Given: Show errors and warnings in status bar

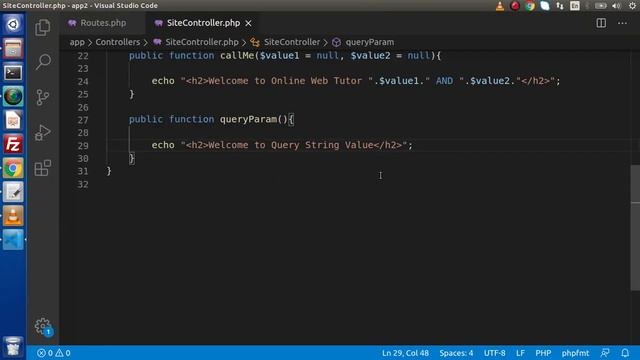Looking at the screenshot, I should click(x=53, y=353).
